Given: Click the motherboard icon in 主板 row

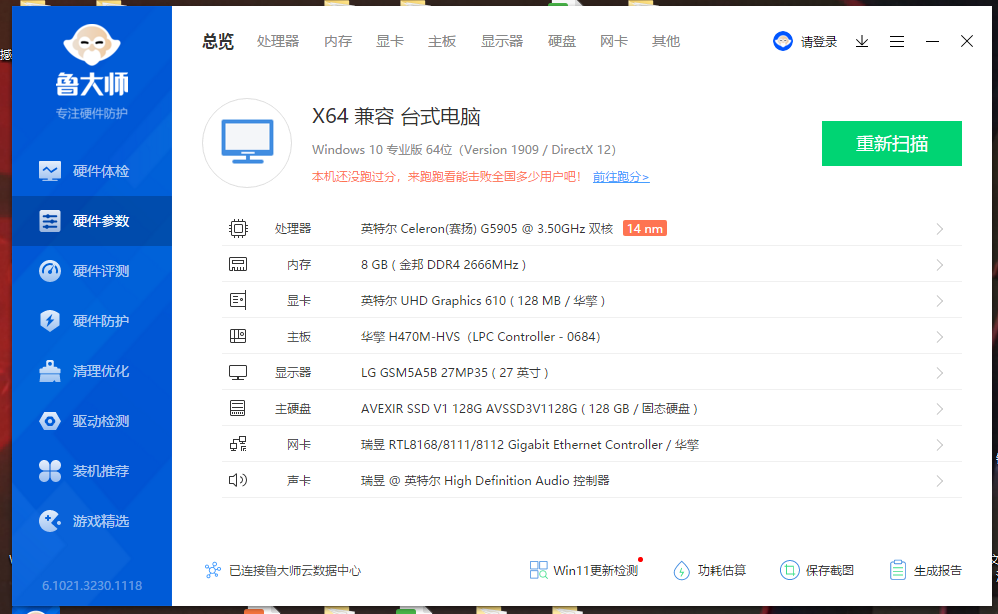Looking at the screenshot, I should [x=238, y=336].
